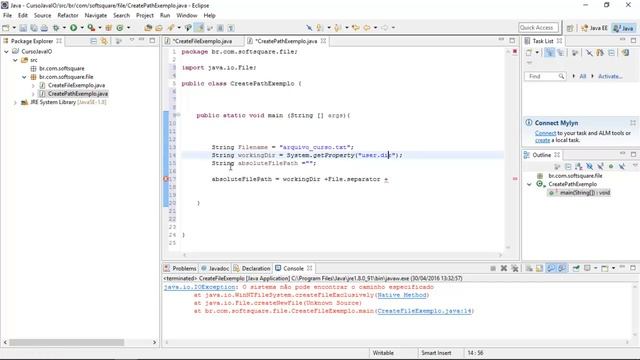
Task: Collapse the src folder node
Action: point(15,60)
